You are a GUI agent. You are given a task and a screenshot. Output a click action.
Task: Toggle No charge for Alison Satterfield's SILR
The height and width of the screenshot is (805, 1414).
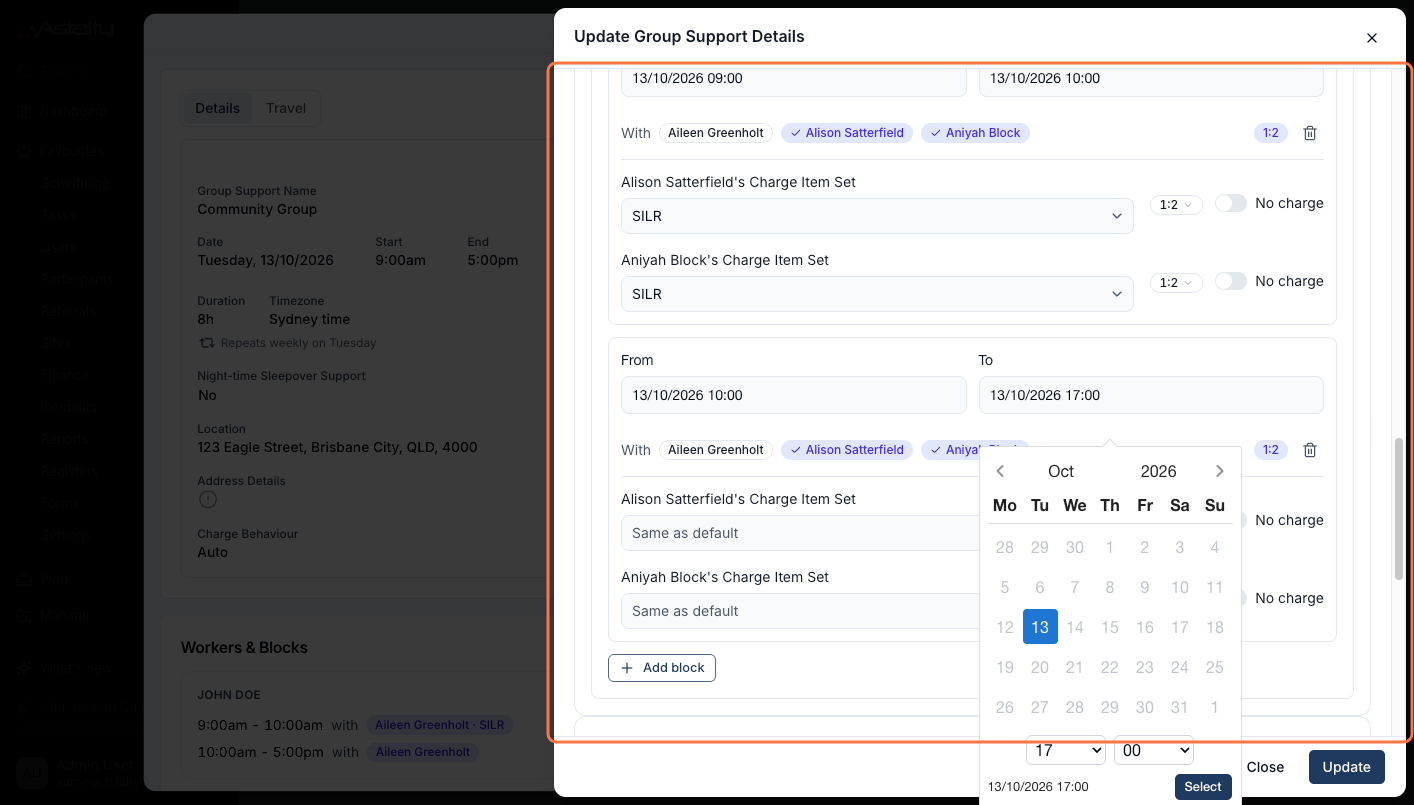[1231, 203]
